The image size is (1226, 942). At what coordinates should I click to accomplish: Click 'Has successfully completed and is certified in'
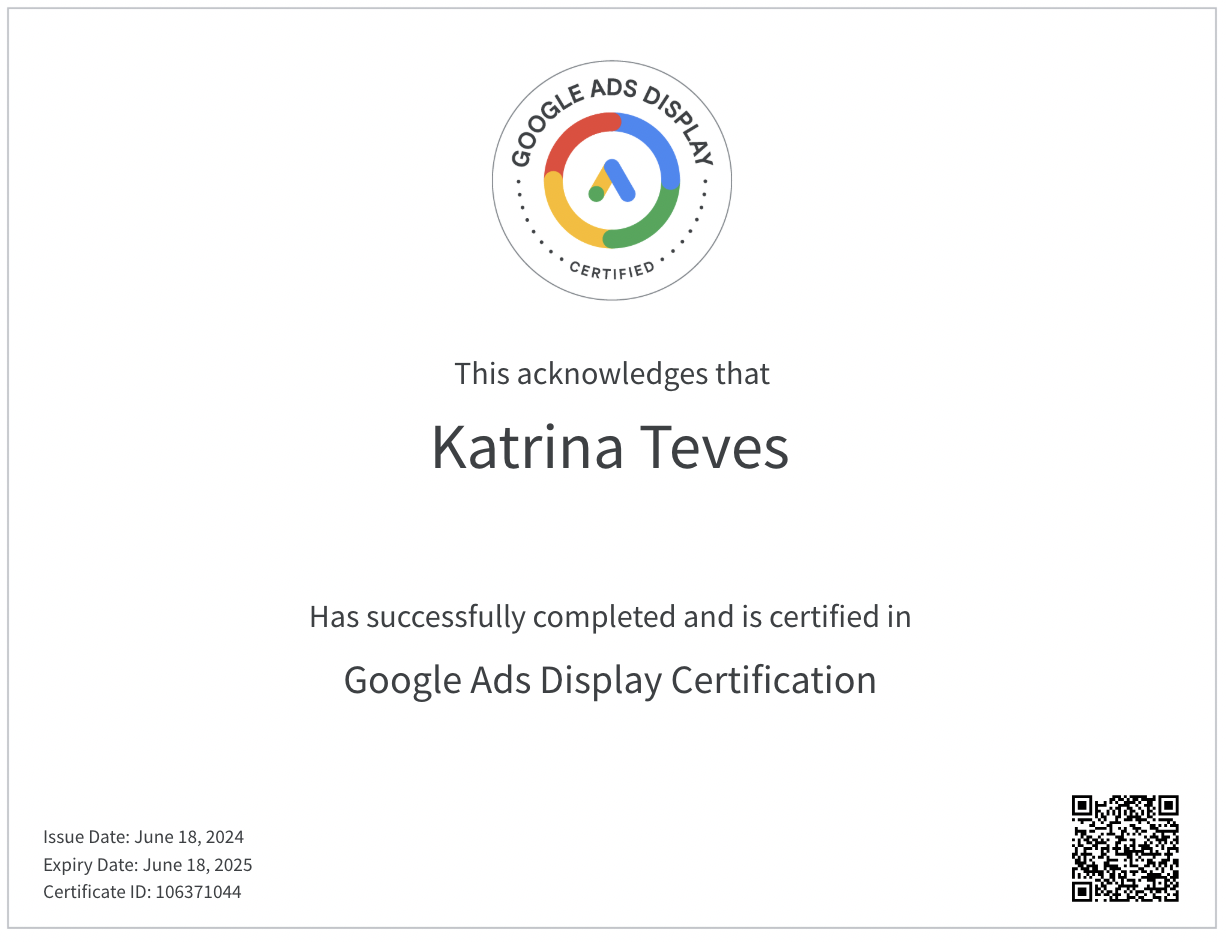(x=610, y=616)
